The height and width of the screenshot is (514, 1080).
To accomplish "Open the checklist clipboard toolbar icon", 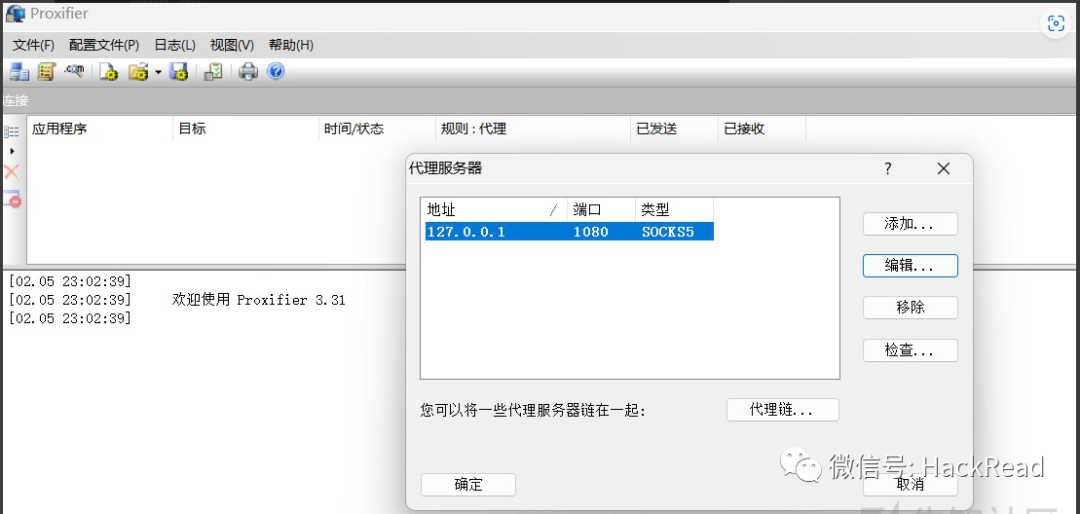I will 214,72.
